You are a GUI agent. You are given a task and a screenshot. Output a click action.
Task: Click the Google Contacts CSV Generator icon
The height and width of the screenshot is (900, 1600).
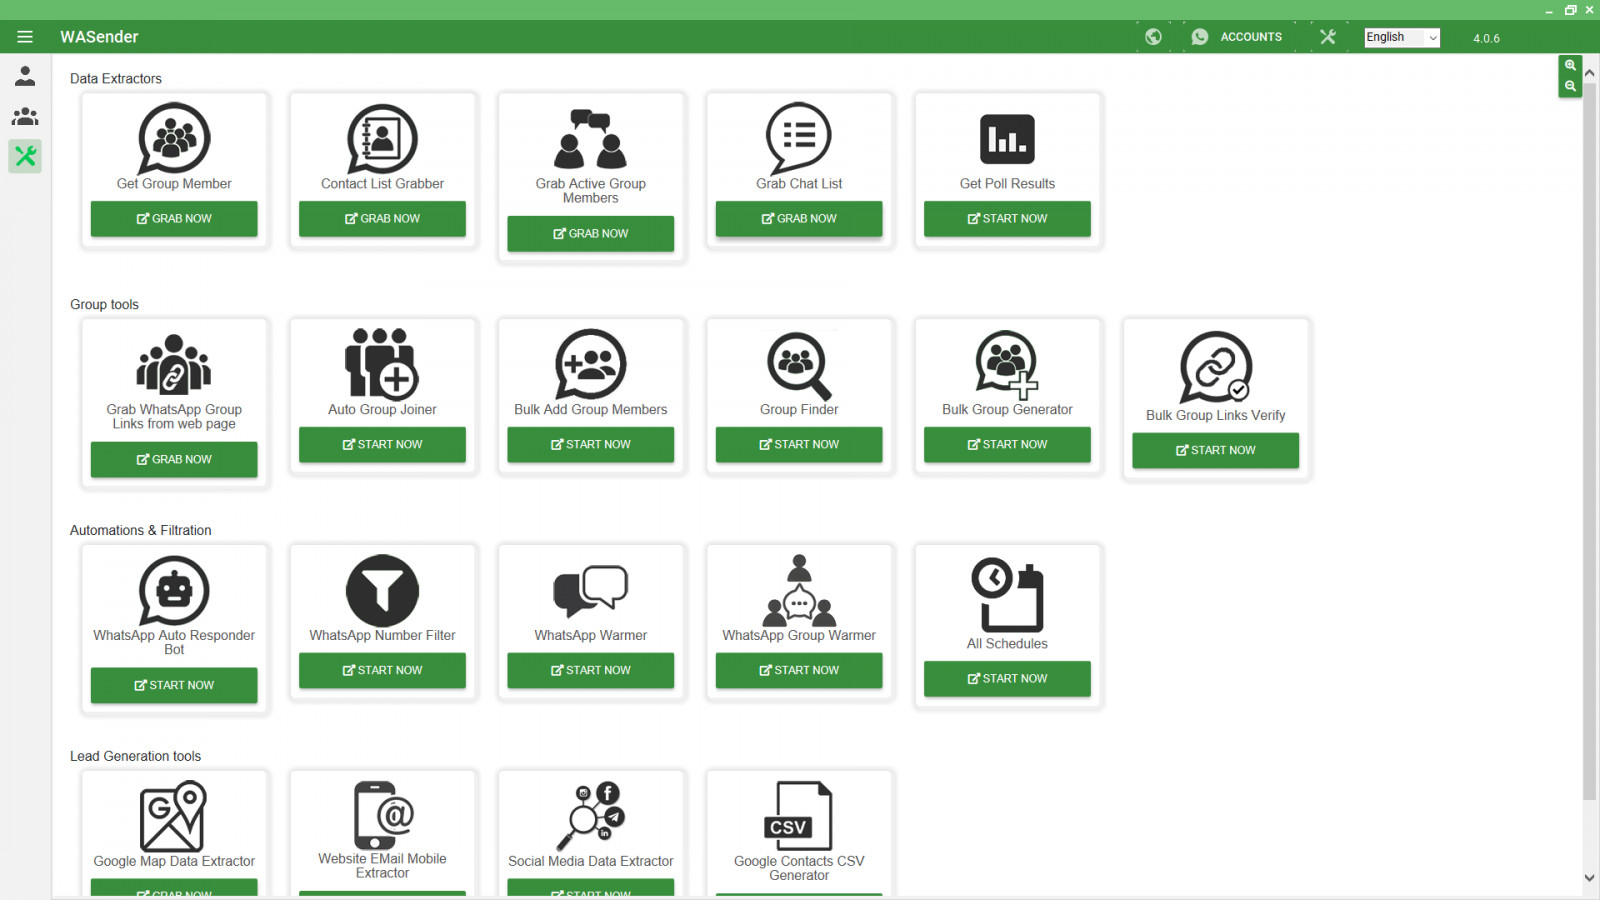click(x=798, y=816)
